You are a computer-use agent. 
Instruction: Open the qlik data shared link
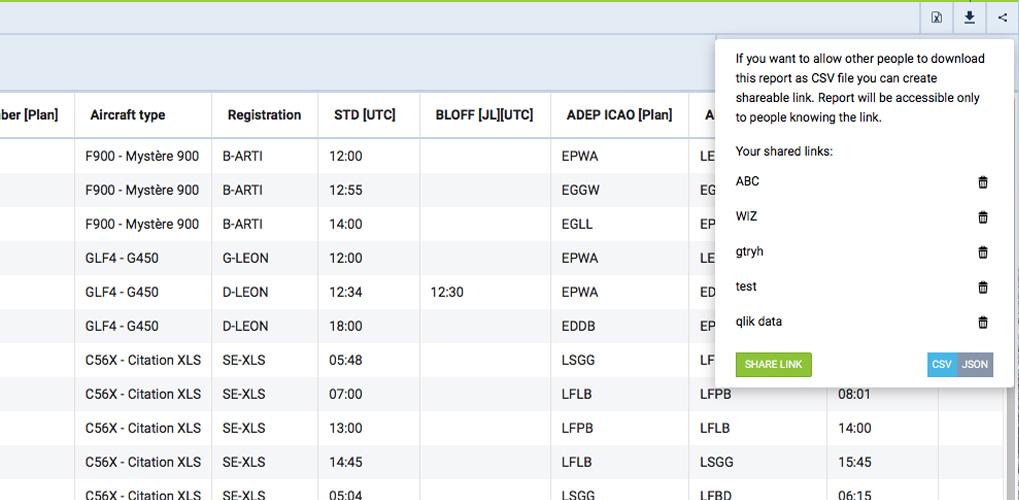tap(758, 322)
